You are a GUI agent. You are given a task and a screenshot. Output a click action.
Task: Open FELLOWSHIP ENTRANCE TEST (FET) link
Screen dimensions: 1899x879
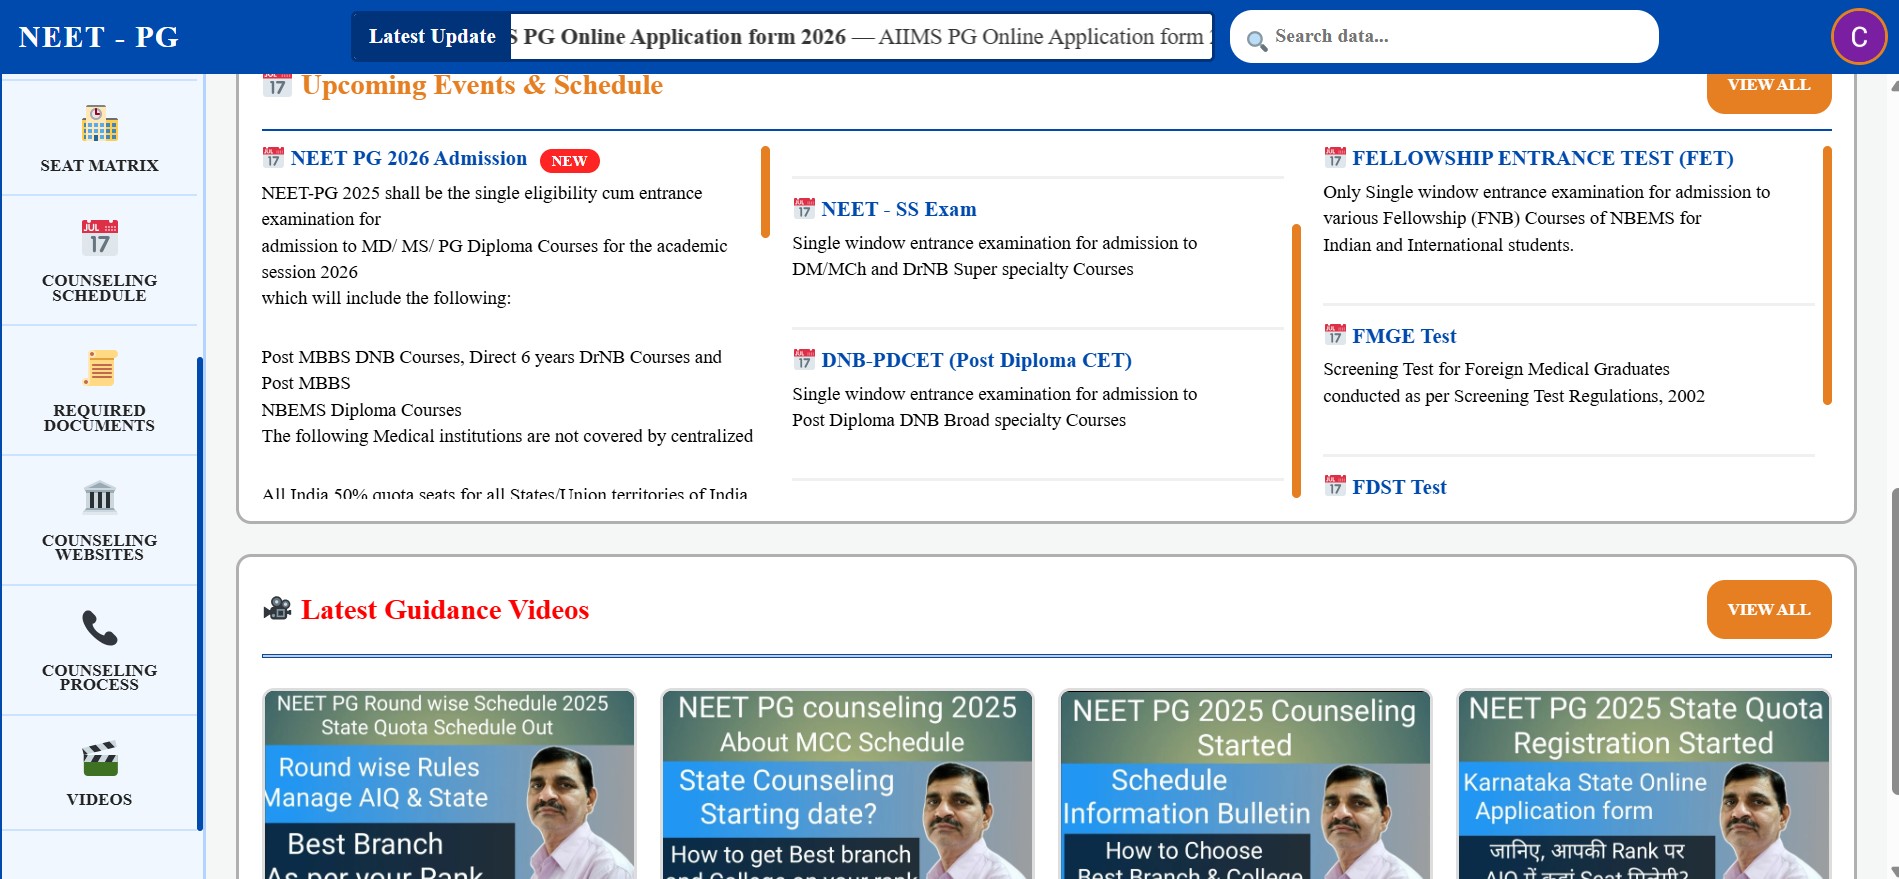1543,158
